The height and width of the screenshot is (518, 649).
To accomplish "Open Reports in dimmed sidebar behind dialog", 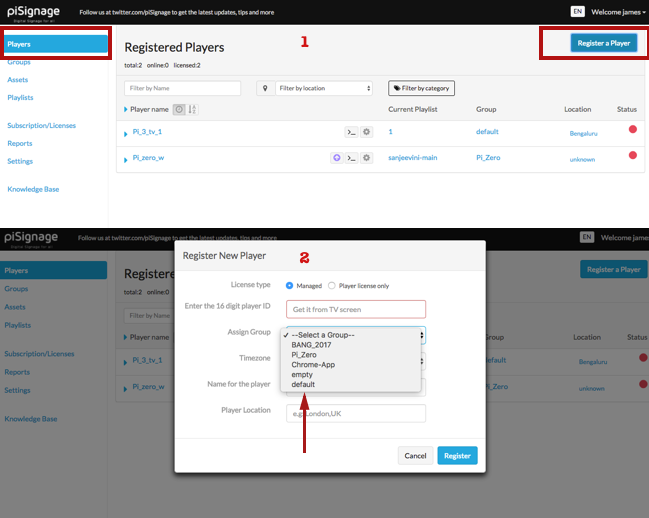I will (x=17, y=372).
